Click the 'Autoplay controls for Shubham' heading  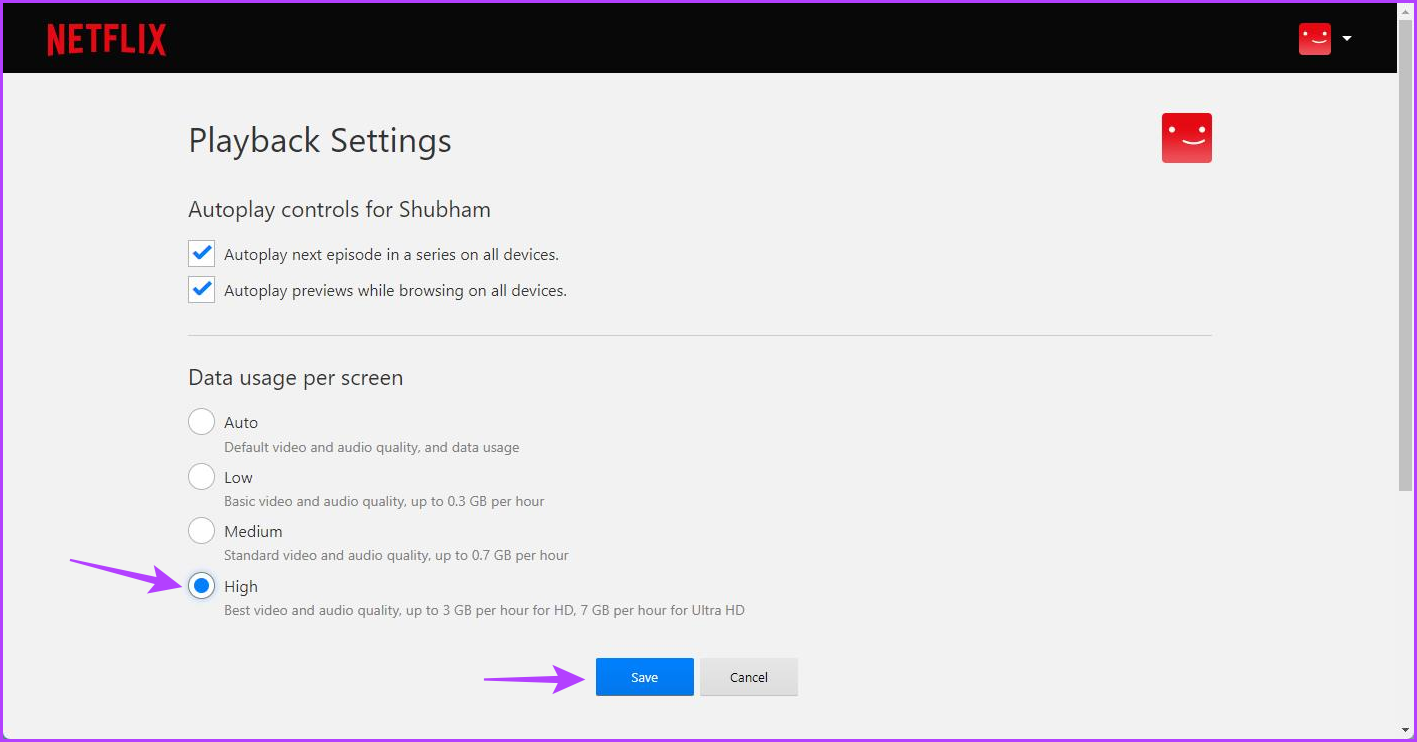(x=339, y=210)
